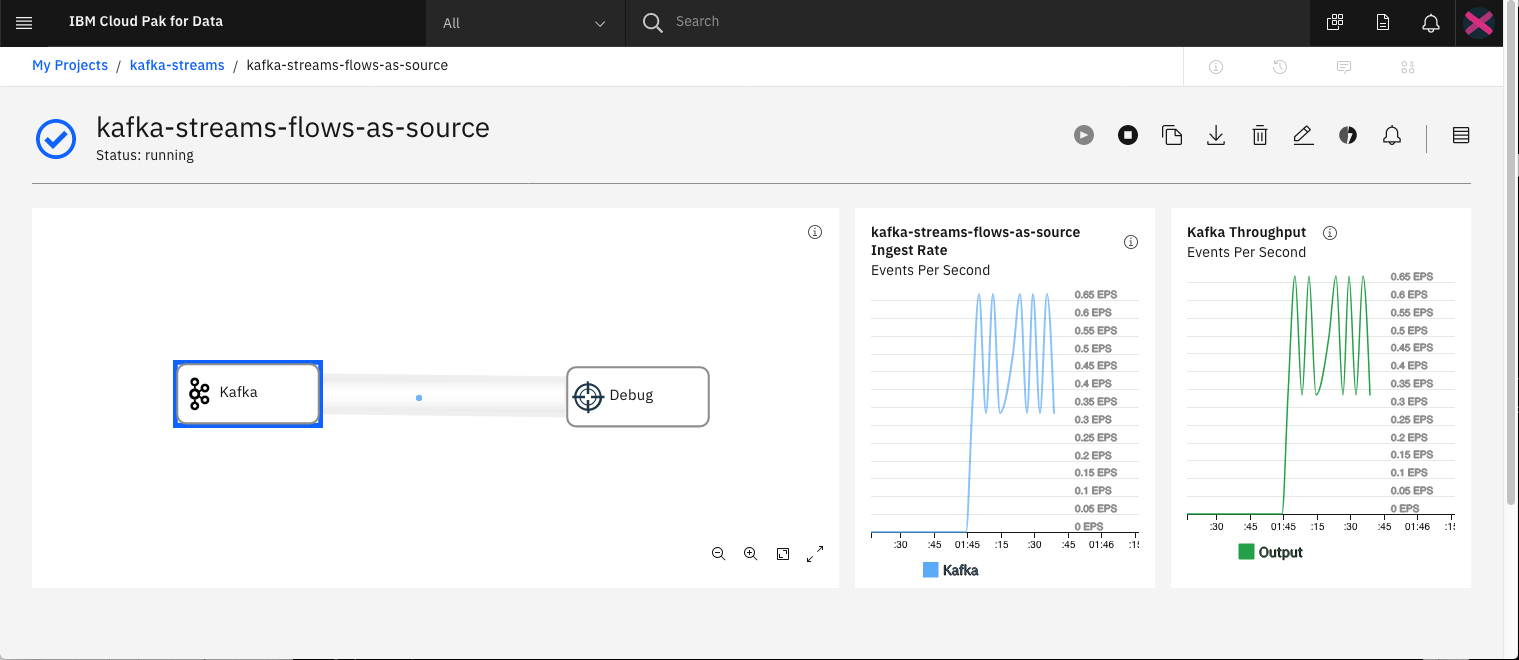The image size is (1519, 660).
Task: Stop the running flow with the stop icon
Action: point(1128,135)
